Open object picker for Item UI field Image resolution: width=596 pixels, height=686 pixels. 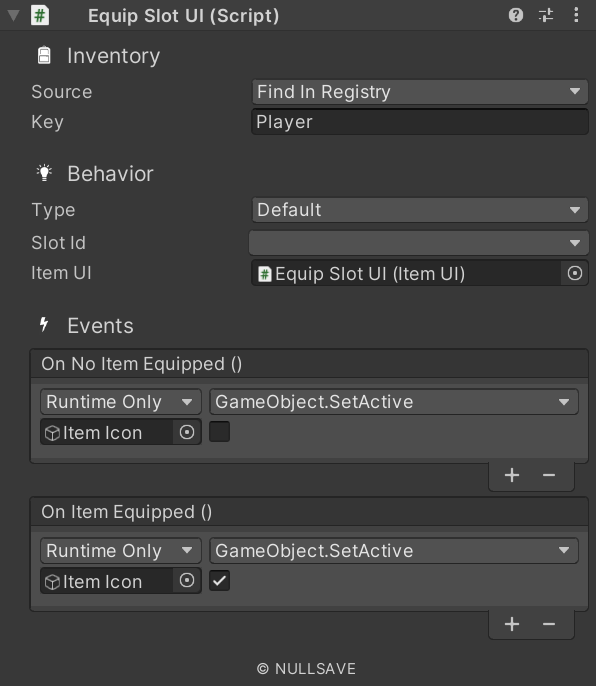click(x=575, y=273)
